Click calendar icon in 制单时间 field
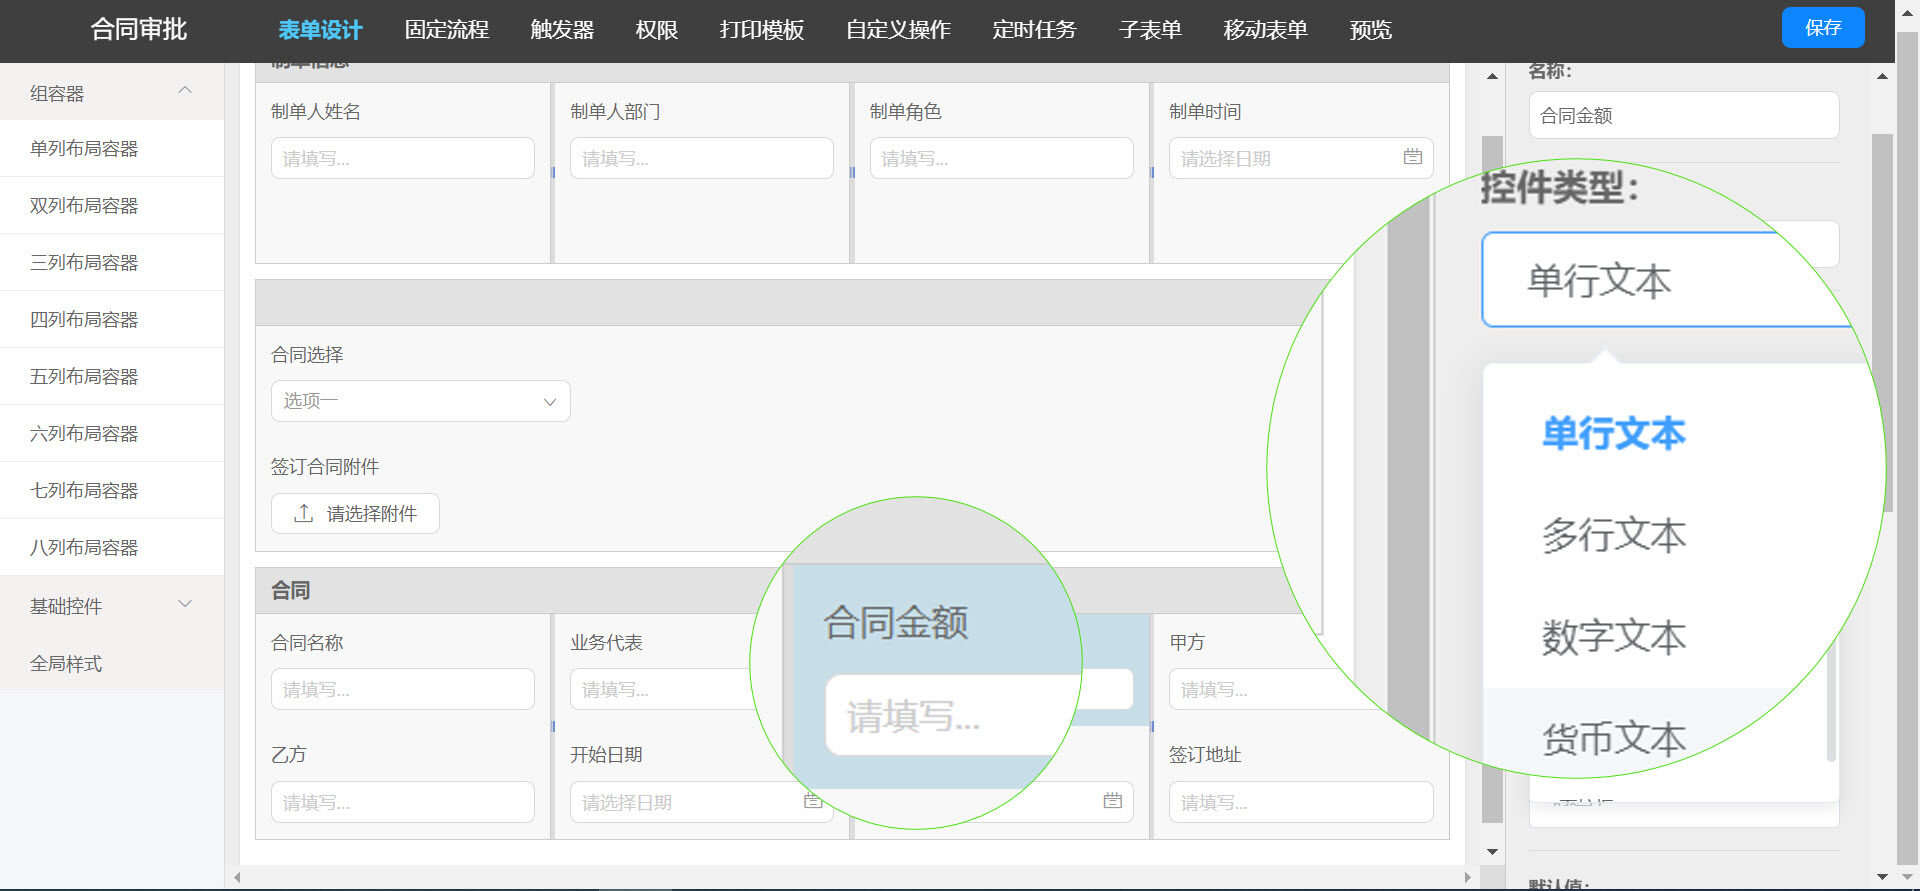Image resolution: width=1920 pixels, height=891 pixels. [x=1412, y=157]
